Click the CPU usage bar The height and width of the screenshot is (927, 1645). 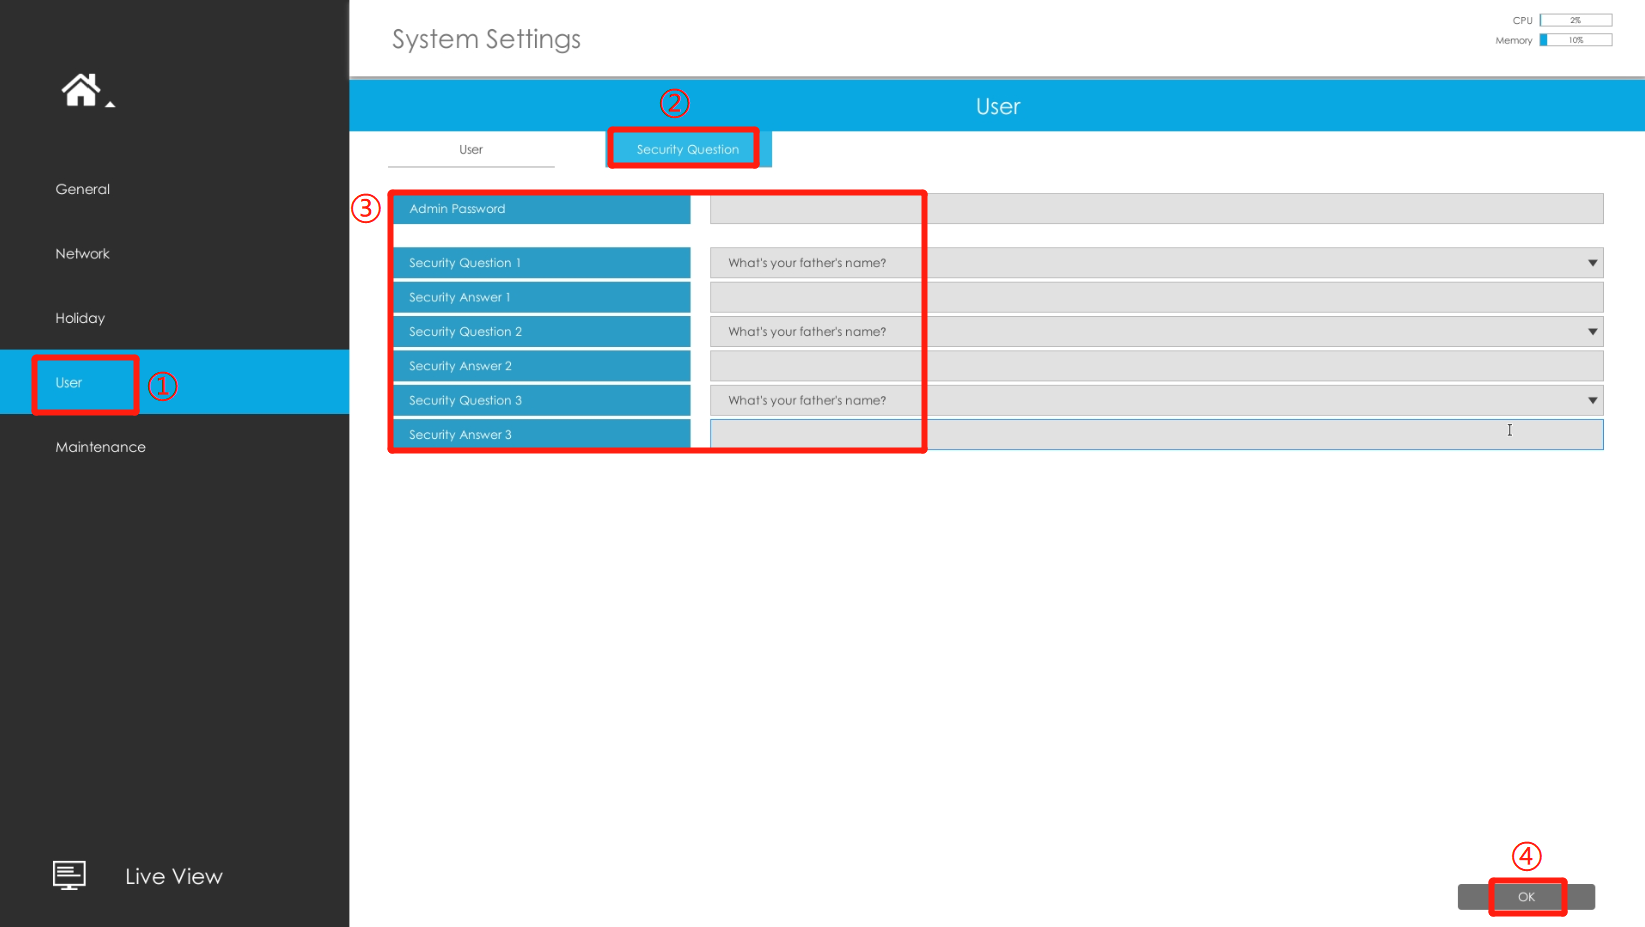tap(1576, 20)
